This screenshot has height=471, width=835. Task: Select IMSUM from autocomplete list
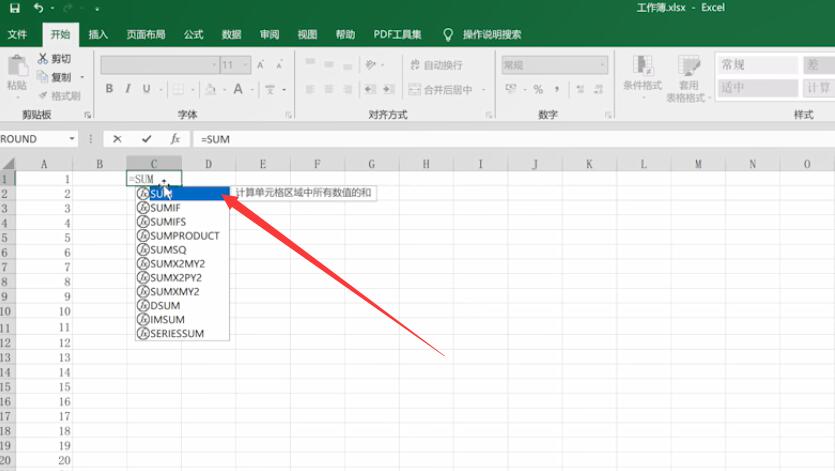(183, 319)
